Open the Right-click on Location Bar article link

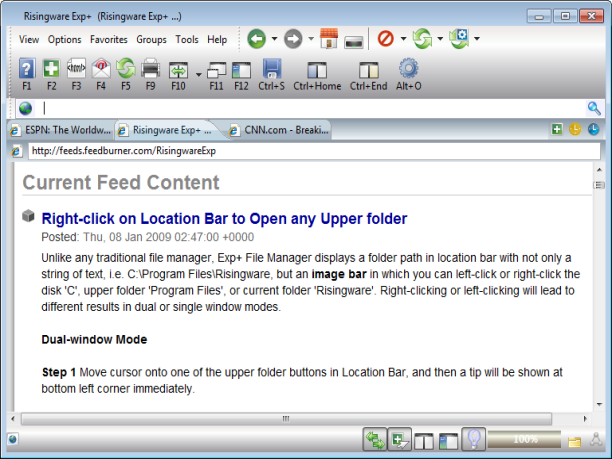(x=224, y=218)
